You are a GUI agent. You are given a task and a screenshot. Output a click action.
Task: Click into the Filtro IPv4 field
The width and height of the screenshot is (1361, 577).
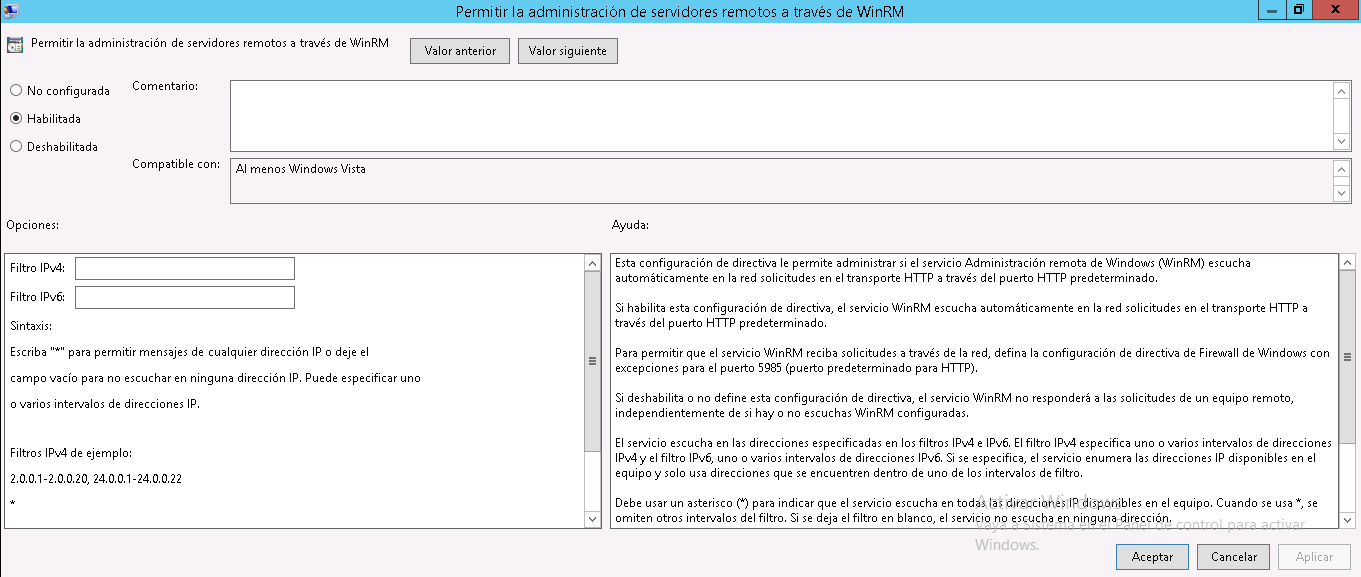(x=185, y=268)
